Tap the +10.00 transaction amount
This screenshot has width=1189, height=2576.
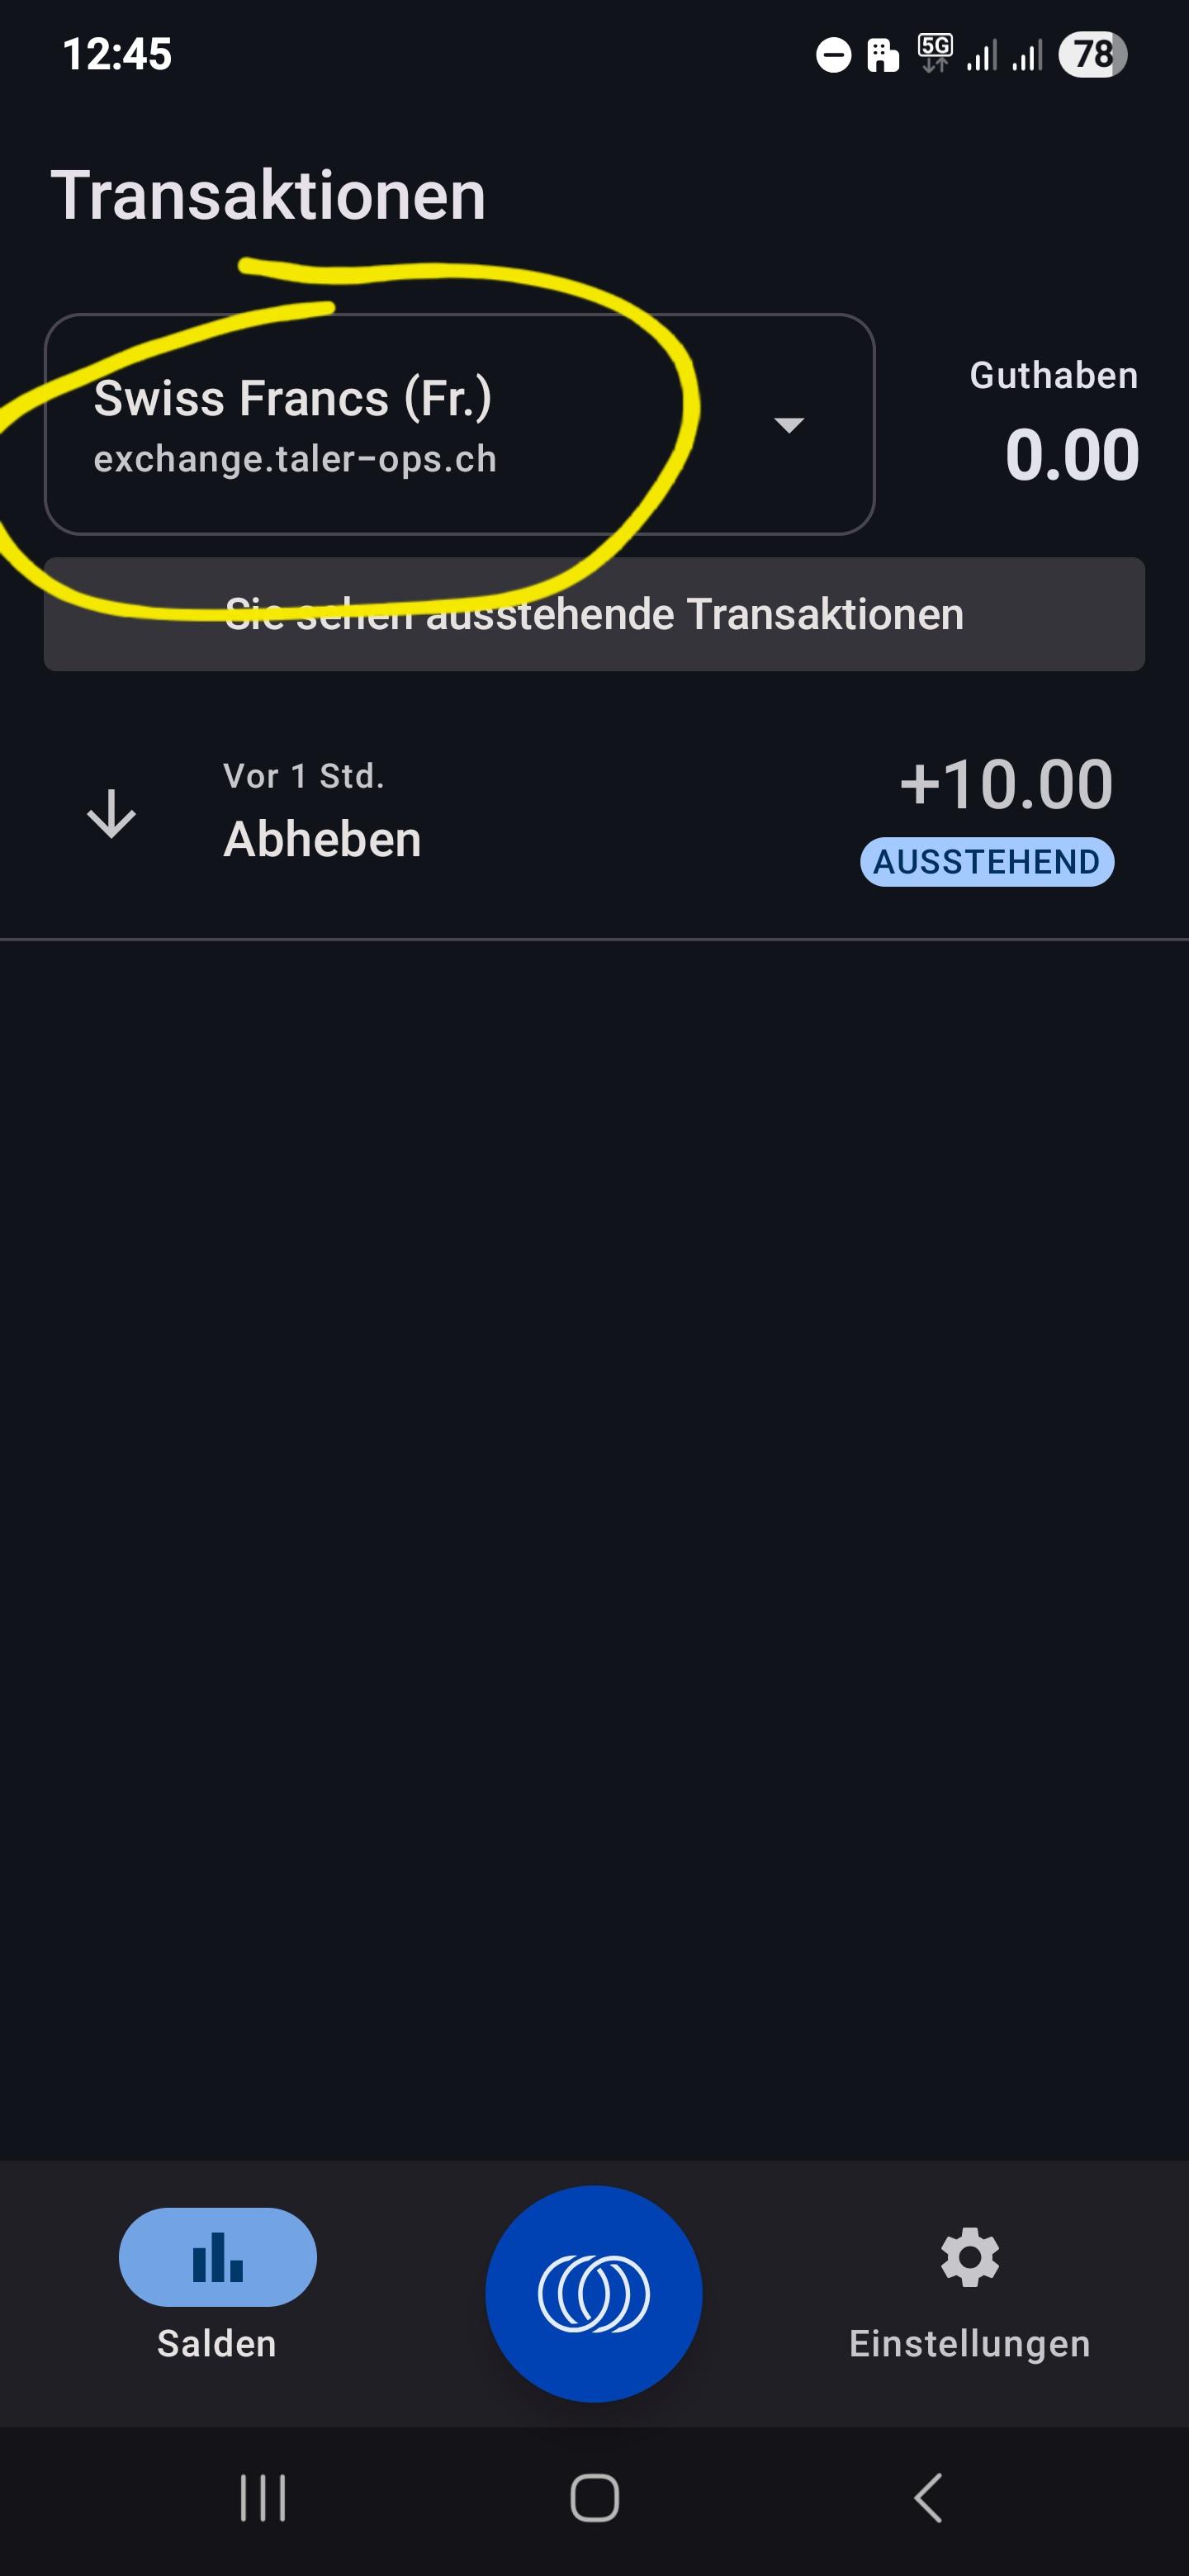click(1006, 784)
